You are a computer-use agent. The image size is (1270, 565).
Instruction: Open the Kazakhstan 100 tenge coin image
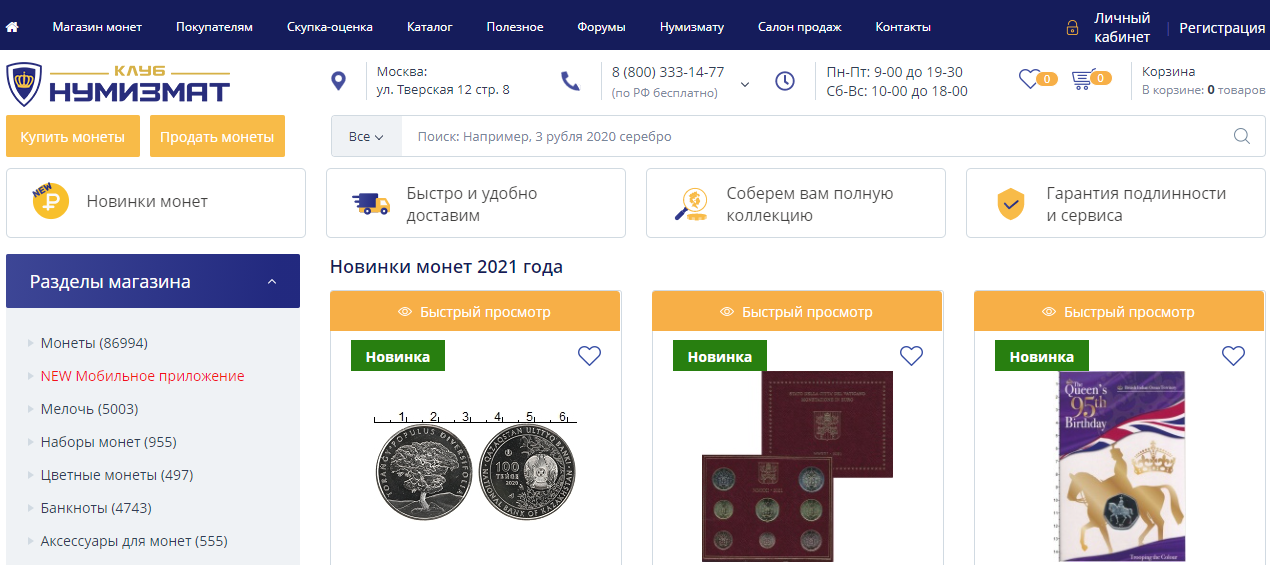475,465
